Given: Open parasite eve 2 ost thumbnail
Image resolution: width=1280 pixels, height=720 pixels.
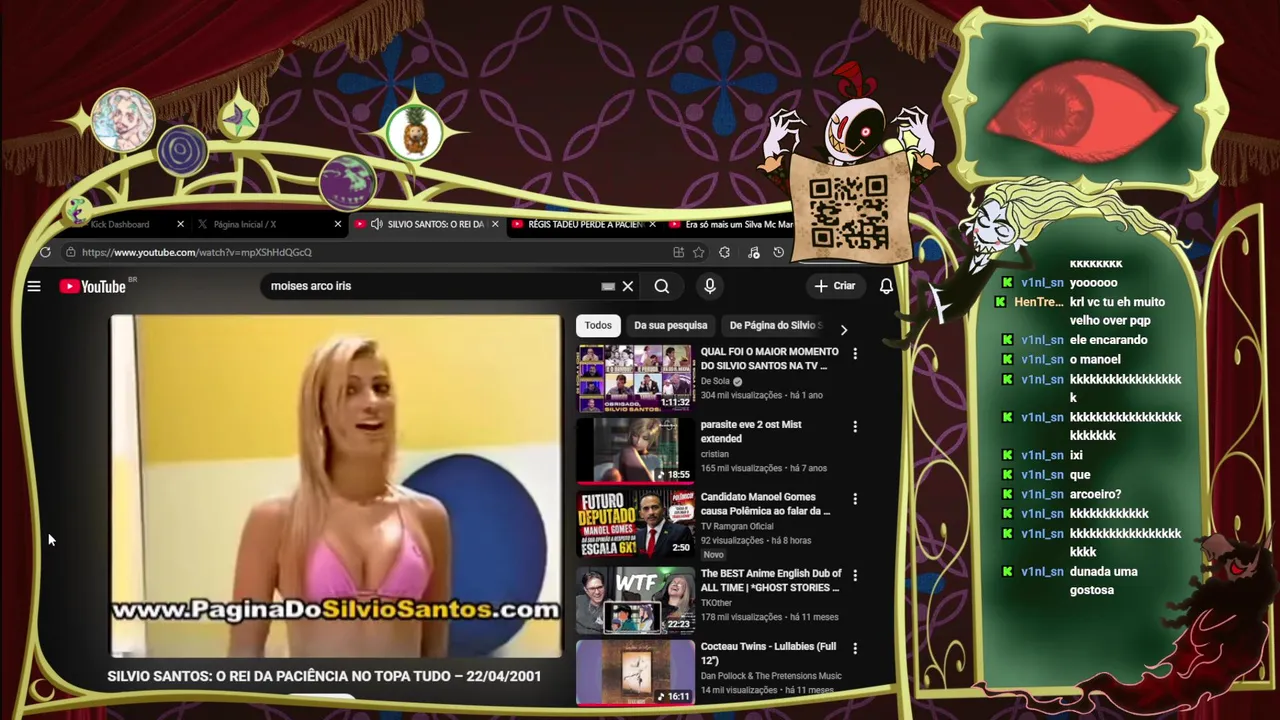Looking at the screenshot, I should pyautogui.click(x=635, y=451).
